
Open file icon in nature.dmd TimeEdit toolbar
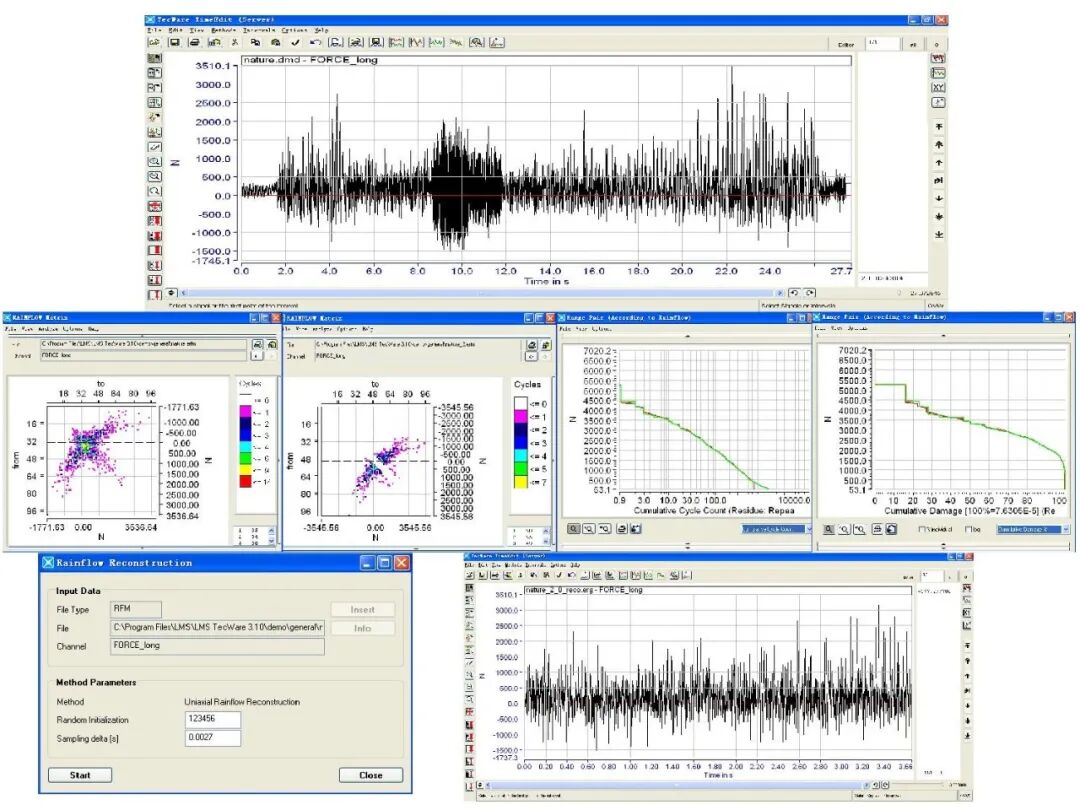click(x=154, y=42)
